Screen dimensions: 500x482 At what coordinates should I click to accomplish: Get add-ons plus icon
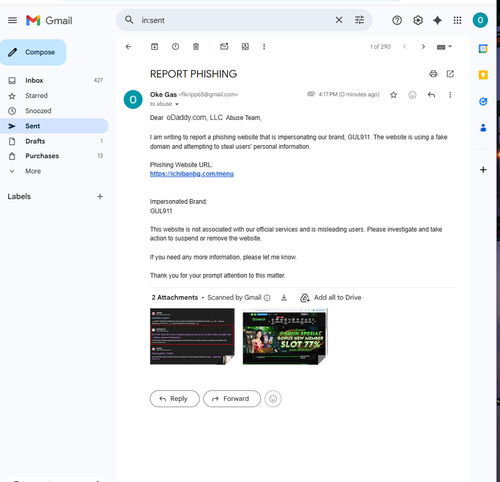coord(483,170)
